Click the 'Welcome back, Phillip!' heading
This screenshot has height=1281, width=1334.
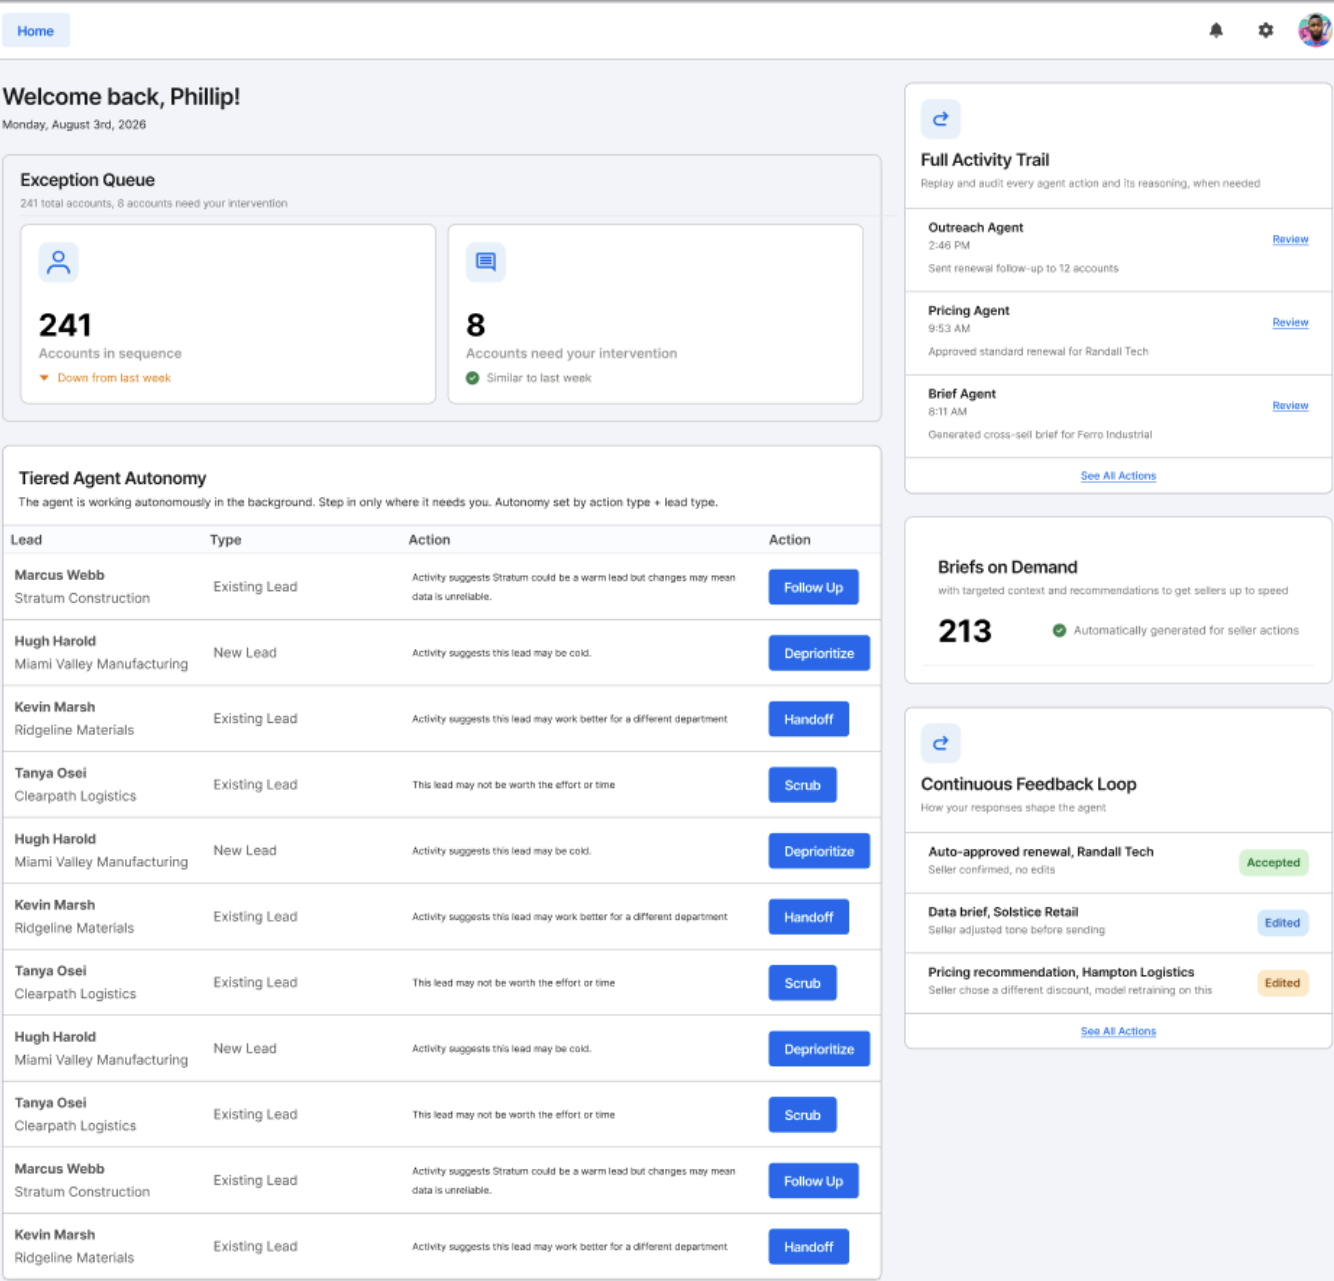point(121,97)
